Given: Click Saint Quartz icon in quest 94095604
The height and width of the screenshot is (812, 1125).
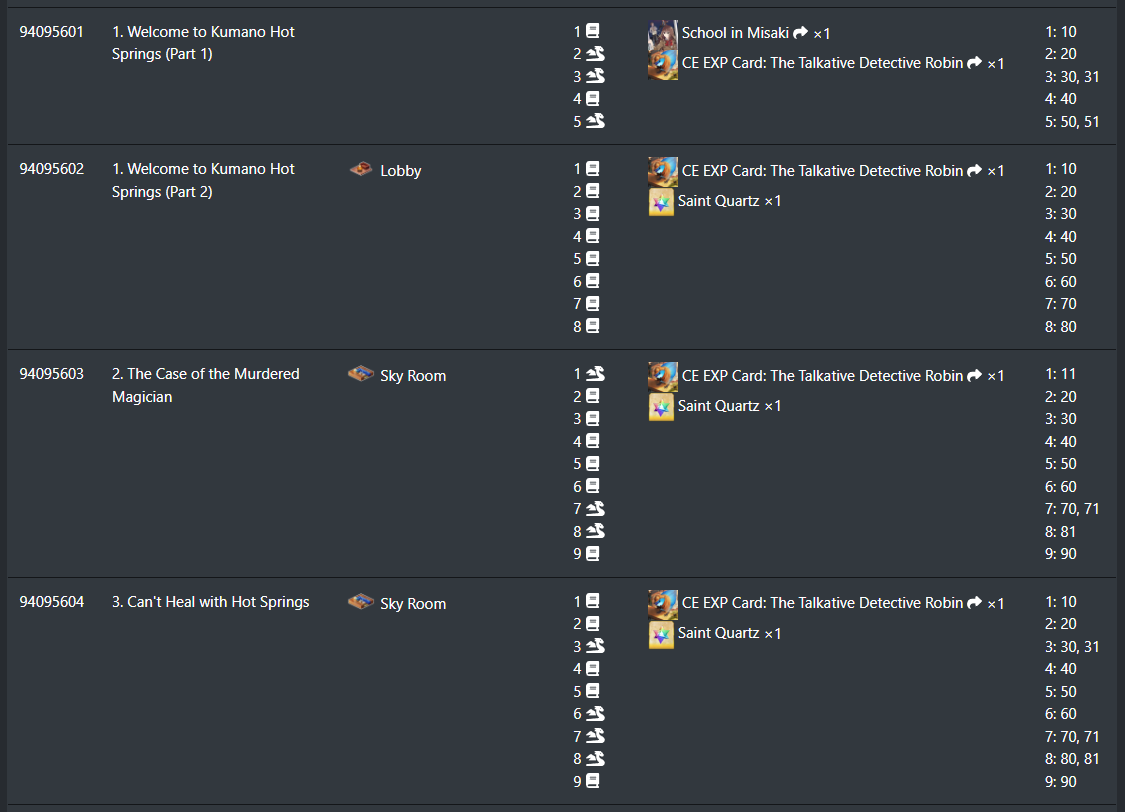Looking at the screenshot, I should [x=661, y=634].
